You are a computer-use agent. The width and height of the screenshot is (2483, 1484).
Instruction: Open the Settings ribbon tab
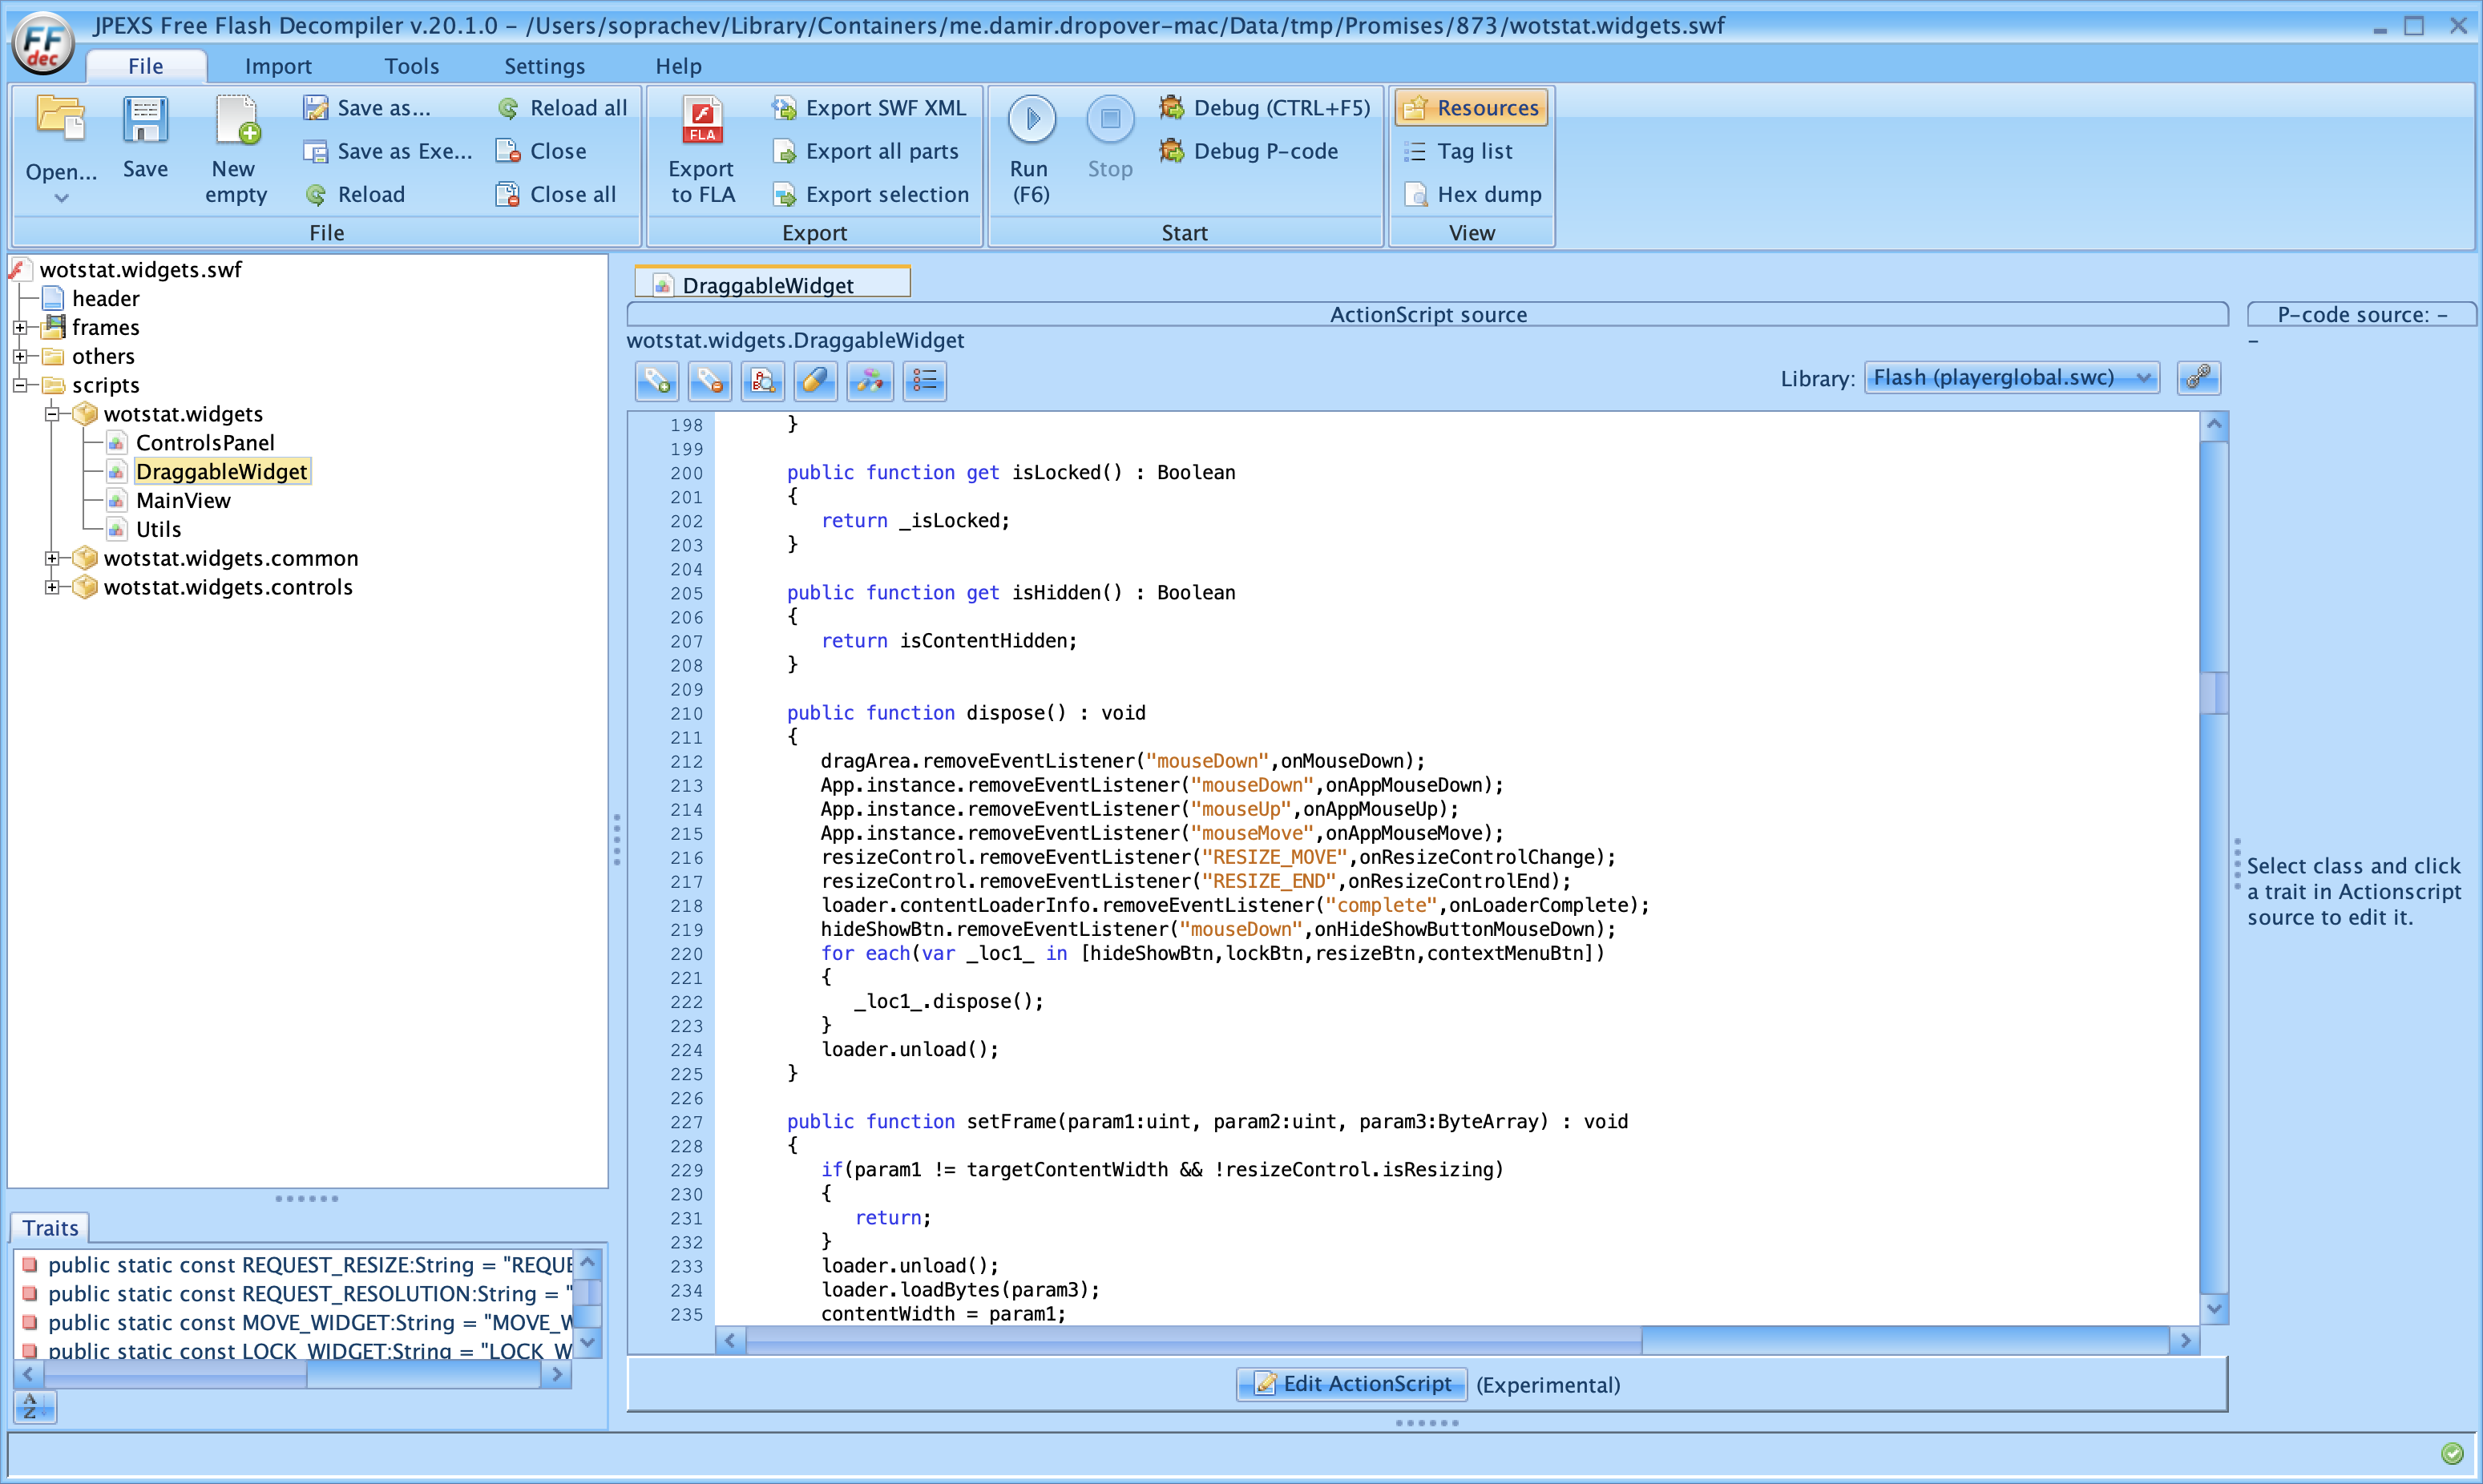click(x=544, y=66)
